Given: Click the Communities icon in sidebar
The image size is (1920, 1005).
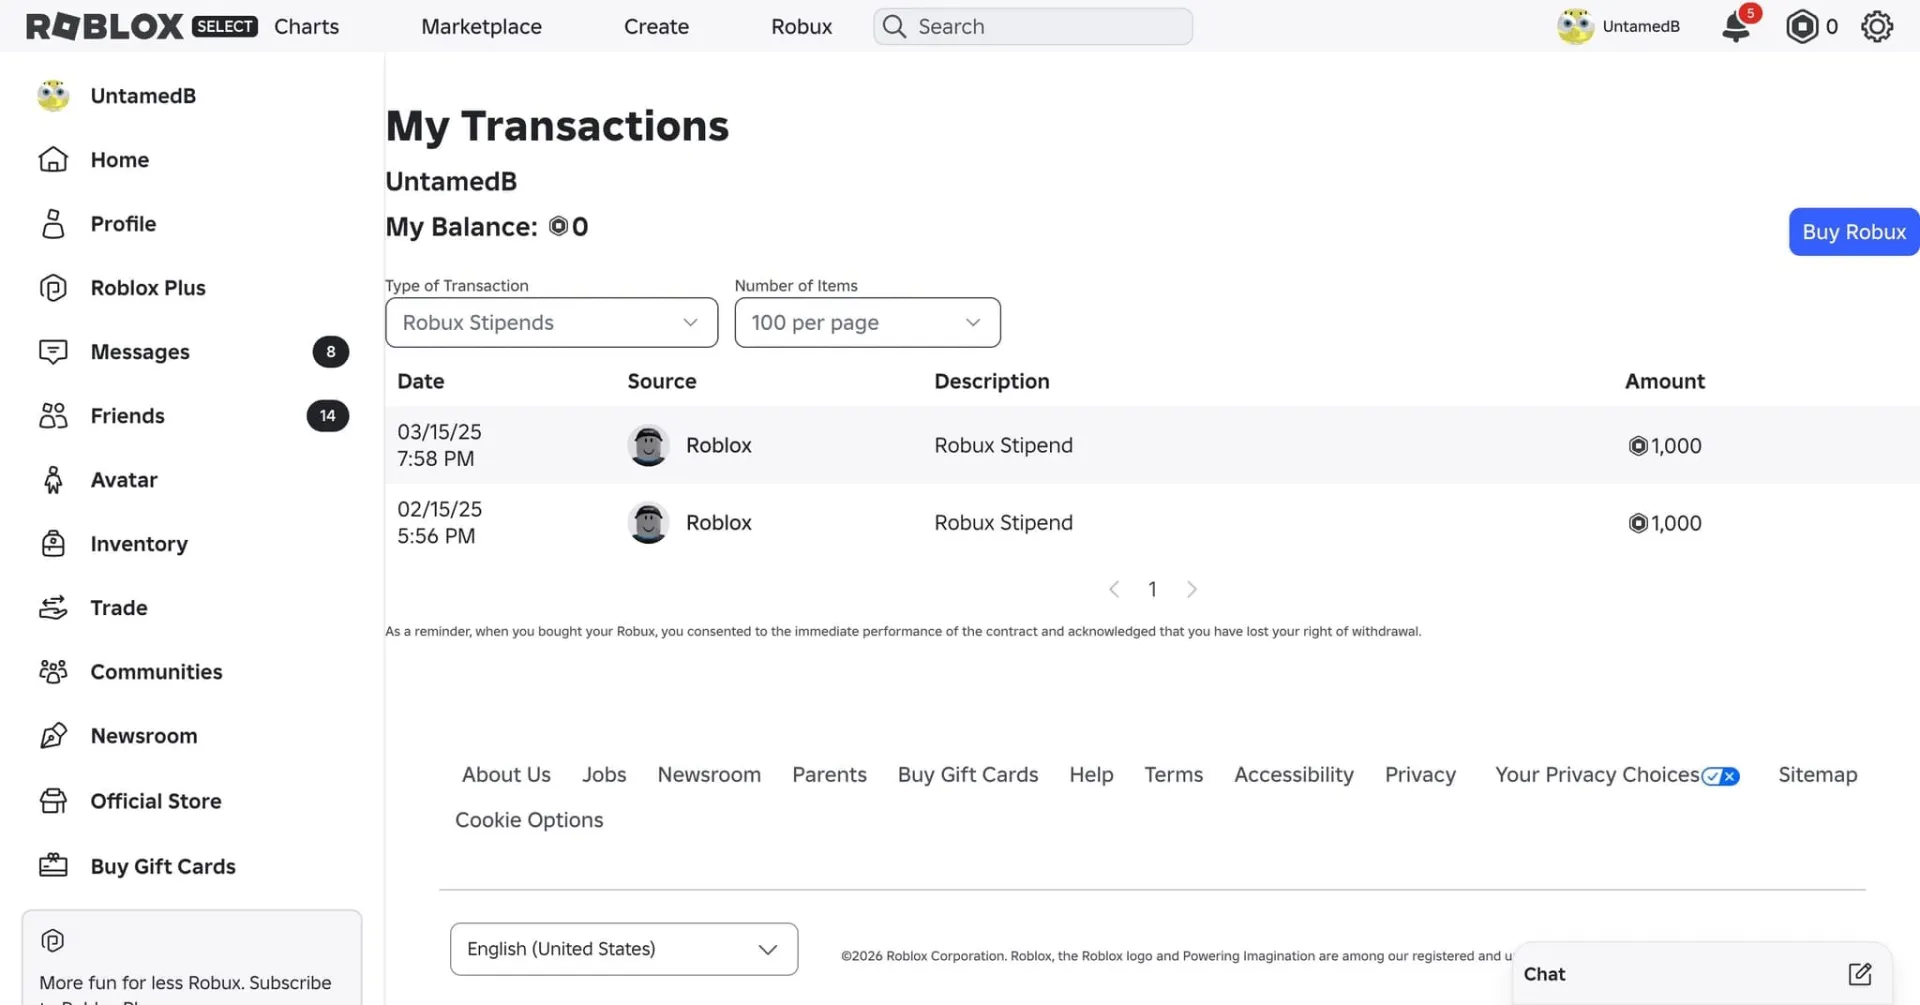Looking at the screenshot, I should pos(53,671).
